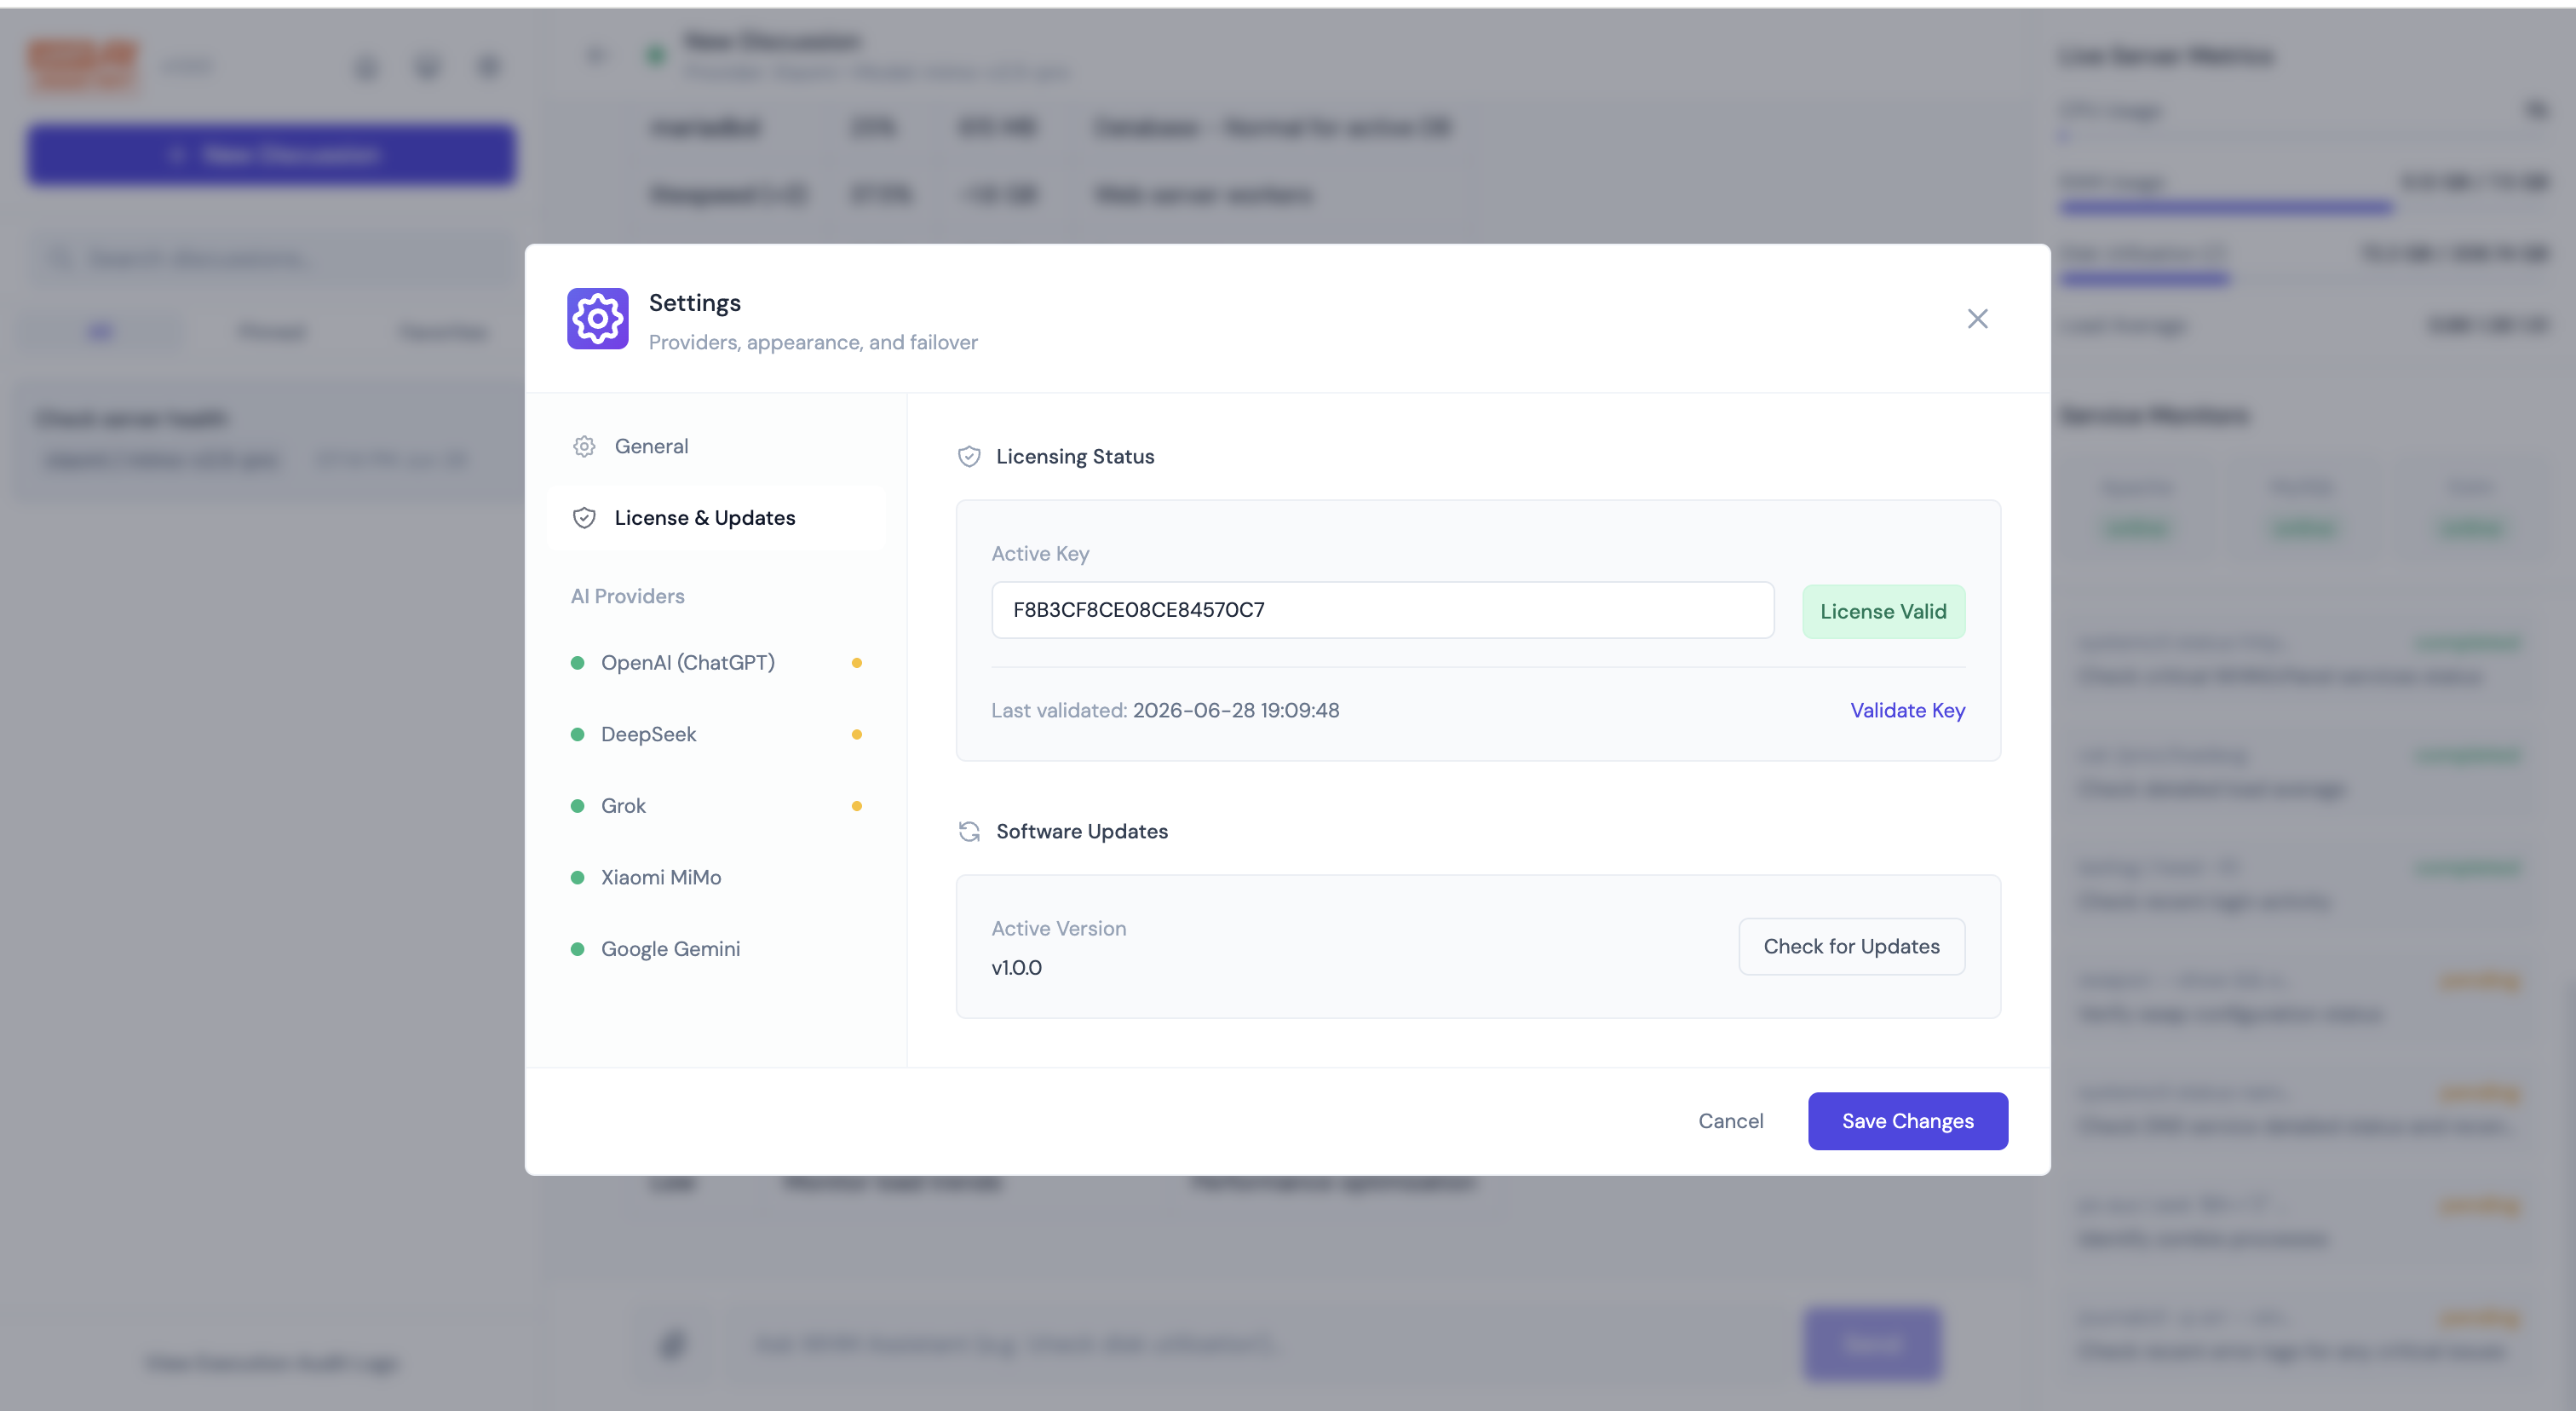Click the 'Last validated: 2026-06-28 19:09:48' text
2576x1411 pixels.
pos(1165,710)
